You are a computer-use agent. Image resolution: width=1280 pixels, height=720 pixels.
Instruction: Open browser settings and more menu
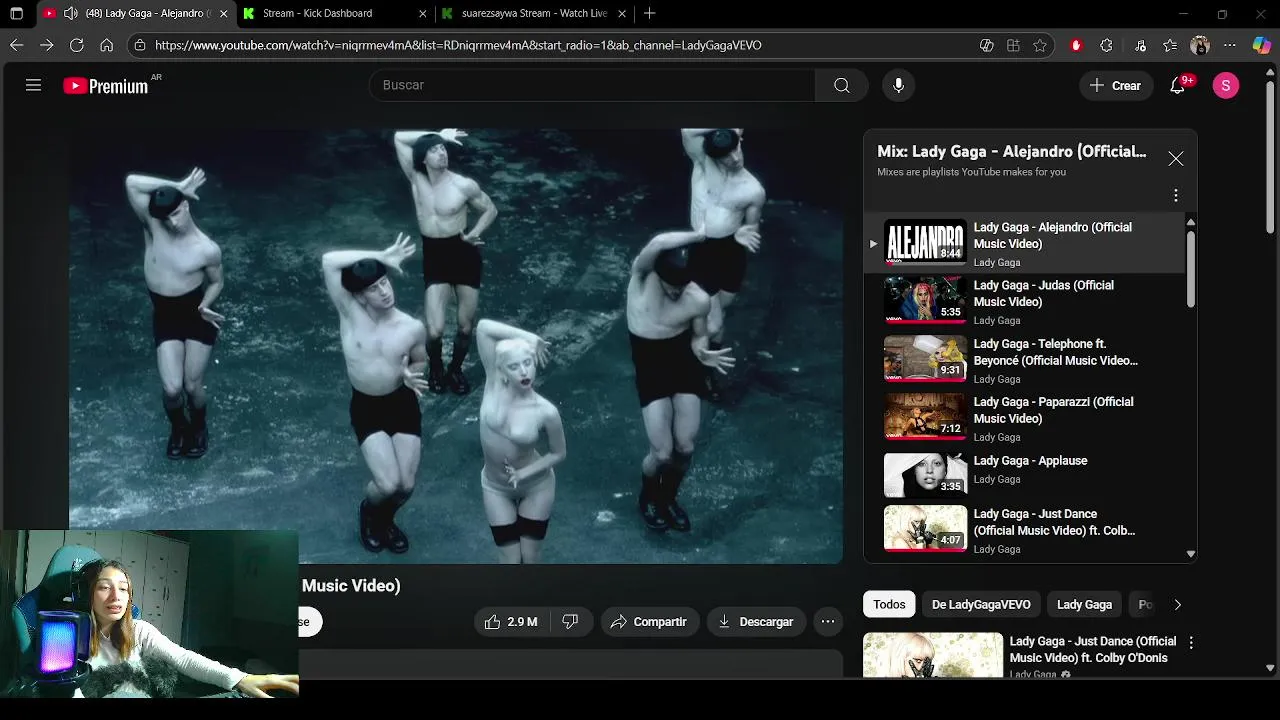[1230, 45]
